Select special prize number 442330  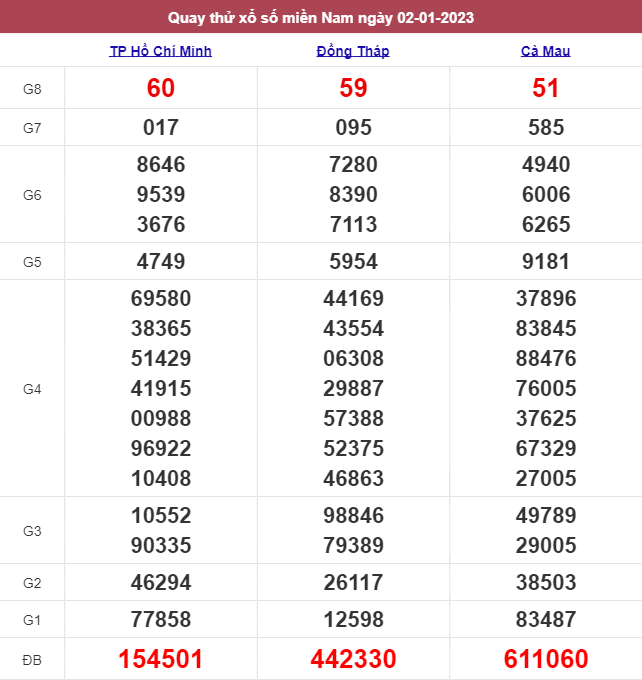coord(353,659)
